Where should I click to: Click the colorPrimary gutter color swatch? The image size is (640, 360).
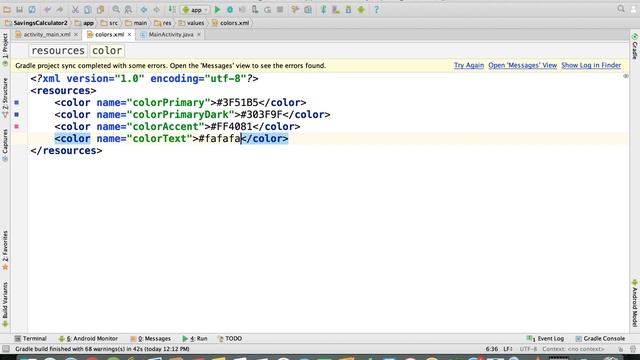pyautogui.click(x=17, y=102)
